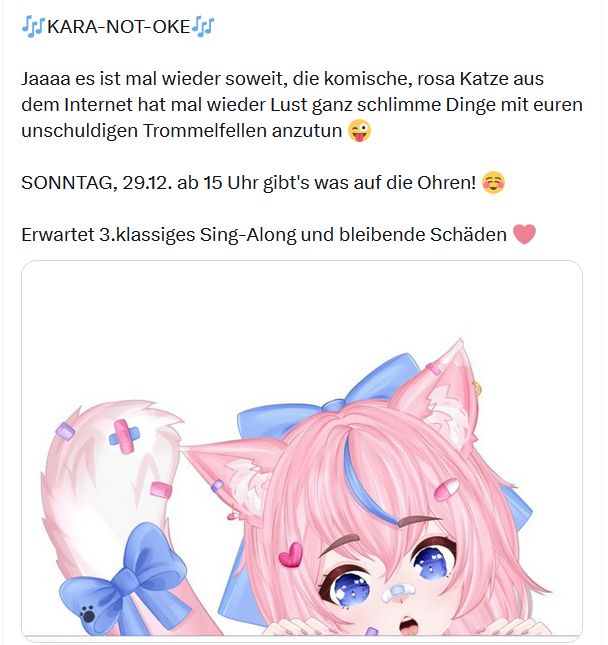Select the winking tongue-out emoji
The width and height of the screenshot is (608, 645).
pyautogui.click(x=360, y=131)
